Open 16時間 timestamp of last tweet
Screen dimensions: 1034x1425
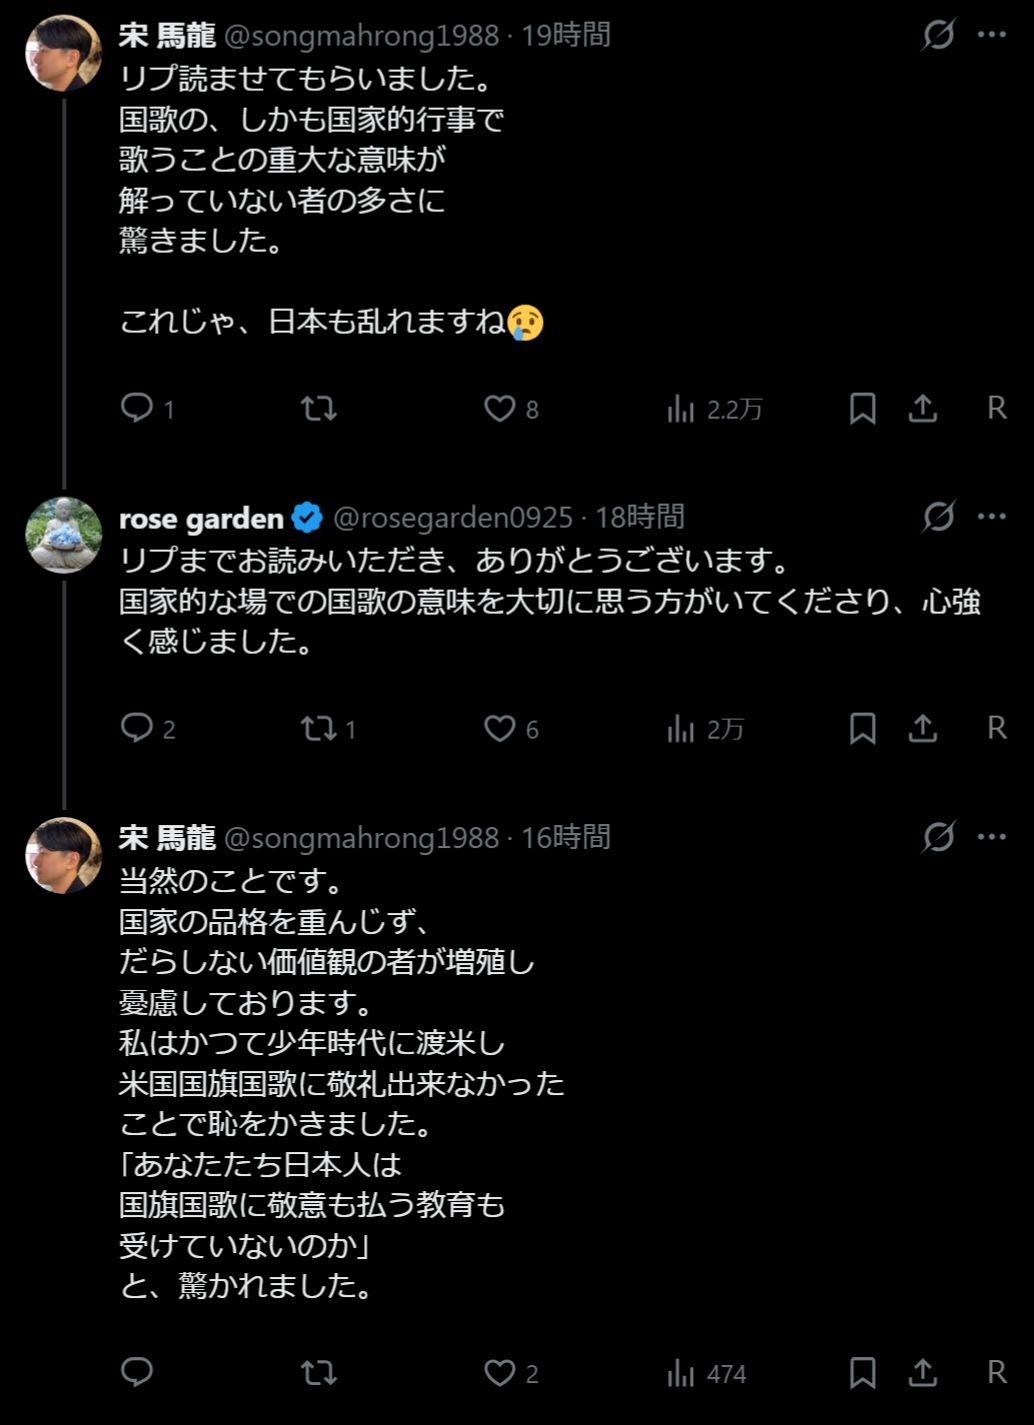point(566,837)
